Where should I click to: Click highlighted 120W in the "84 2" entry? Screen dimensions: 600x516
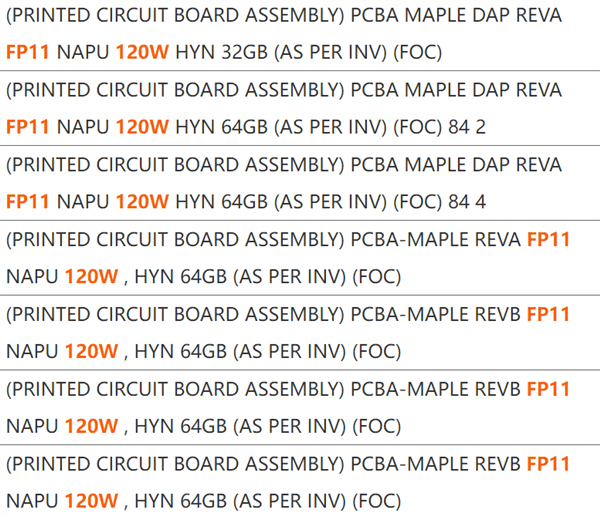coord(142,127)
